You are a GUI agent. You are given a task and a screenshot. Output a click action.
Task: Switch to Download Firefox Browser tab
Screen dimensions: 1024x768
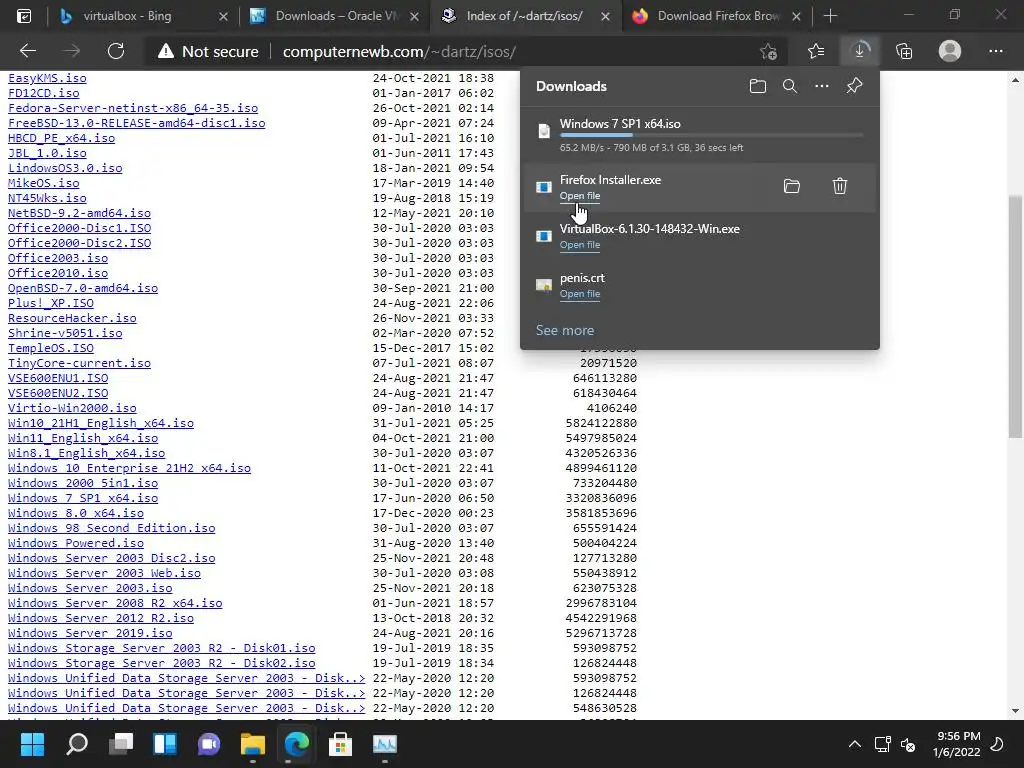[x=718, y=16]
